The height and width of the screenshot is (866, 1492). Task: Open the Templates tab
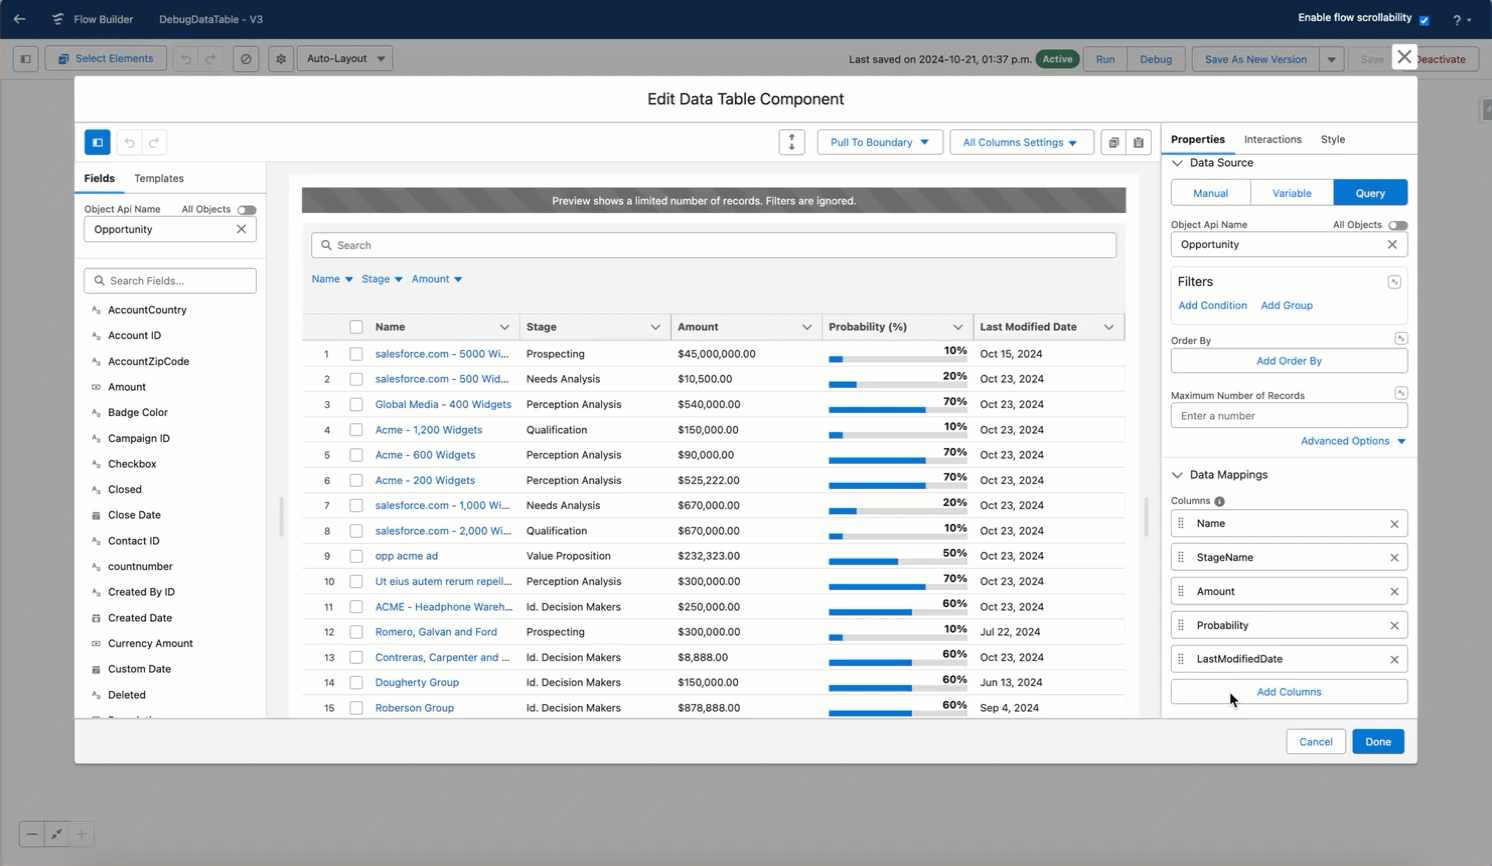(x=159, y=178)
